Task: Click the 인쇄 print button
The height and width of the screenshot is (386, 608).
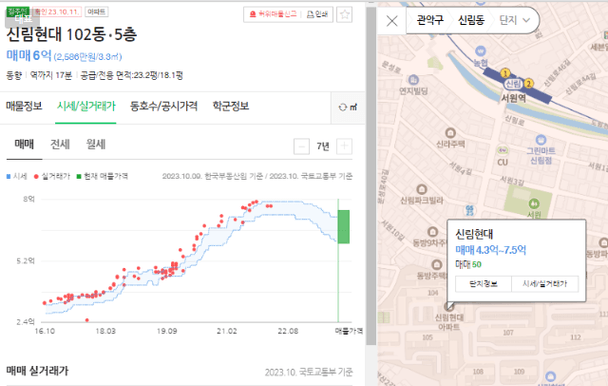Action: (x=318, y=14)
